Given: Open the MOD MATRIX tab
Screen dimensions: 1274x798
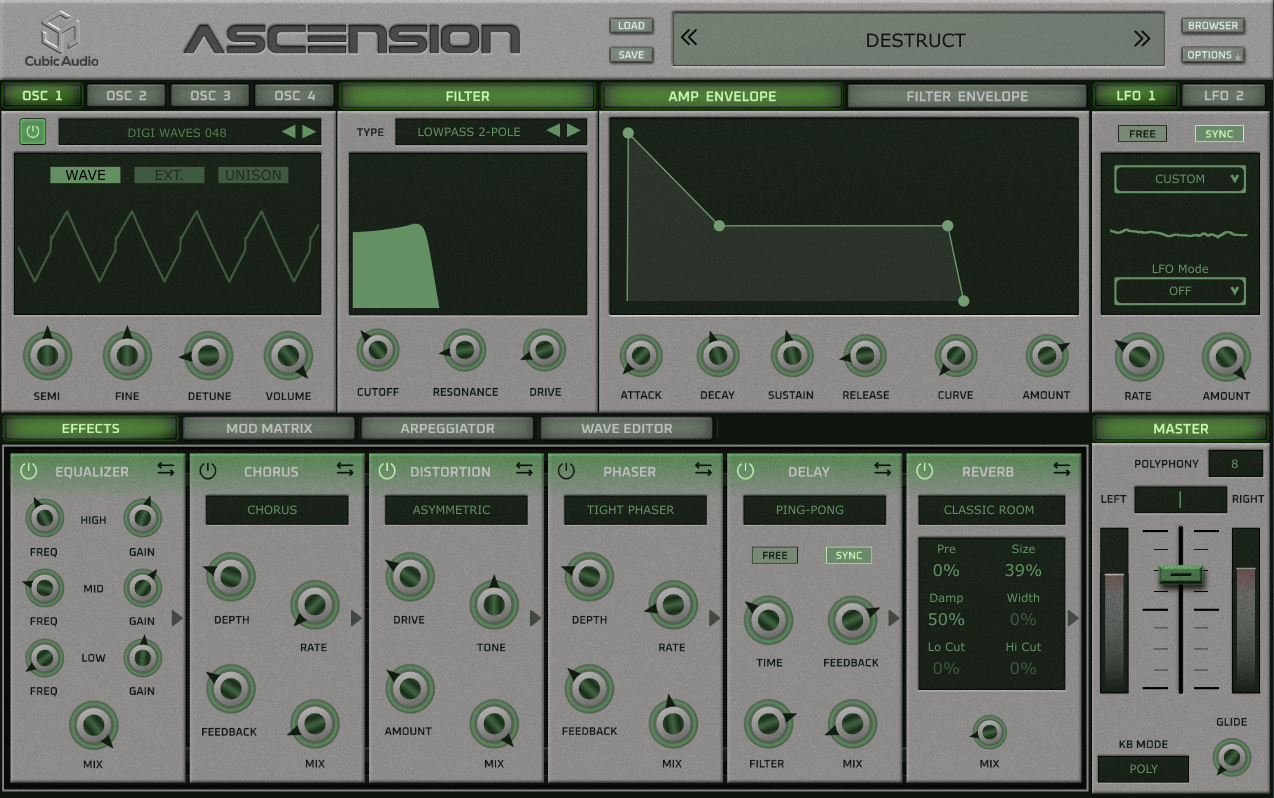Looking at the screenshot, I should [x=269, y=428].
